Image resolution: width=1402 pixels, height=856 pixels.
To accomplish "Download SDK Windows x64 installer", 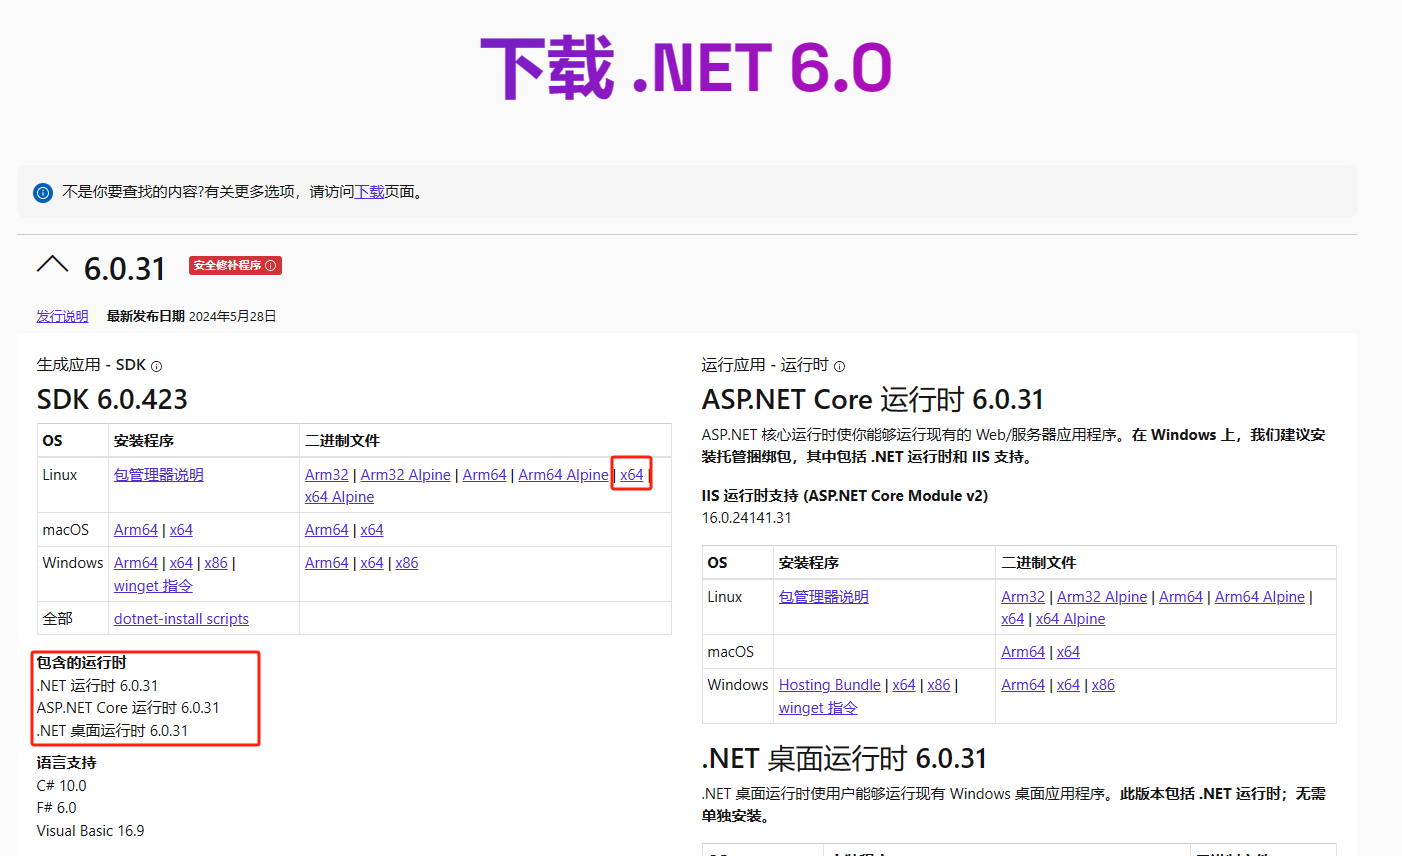I will pos(181,563).
